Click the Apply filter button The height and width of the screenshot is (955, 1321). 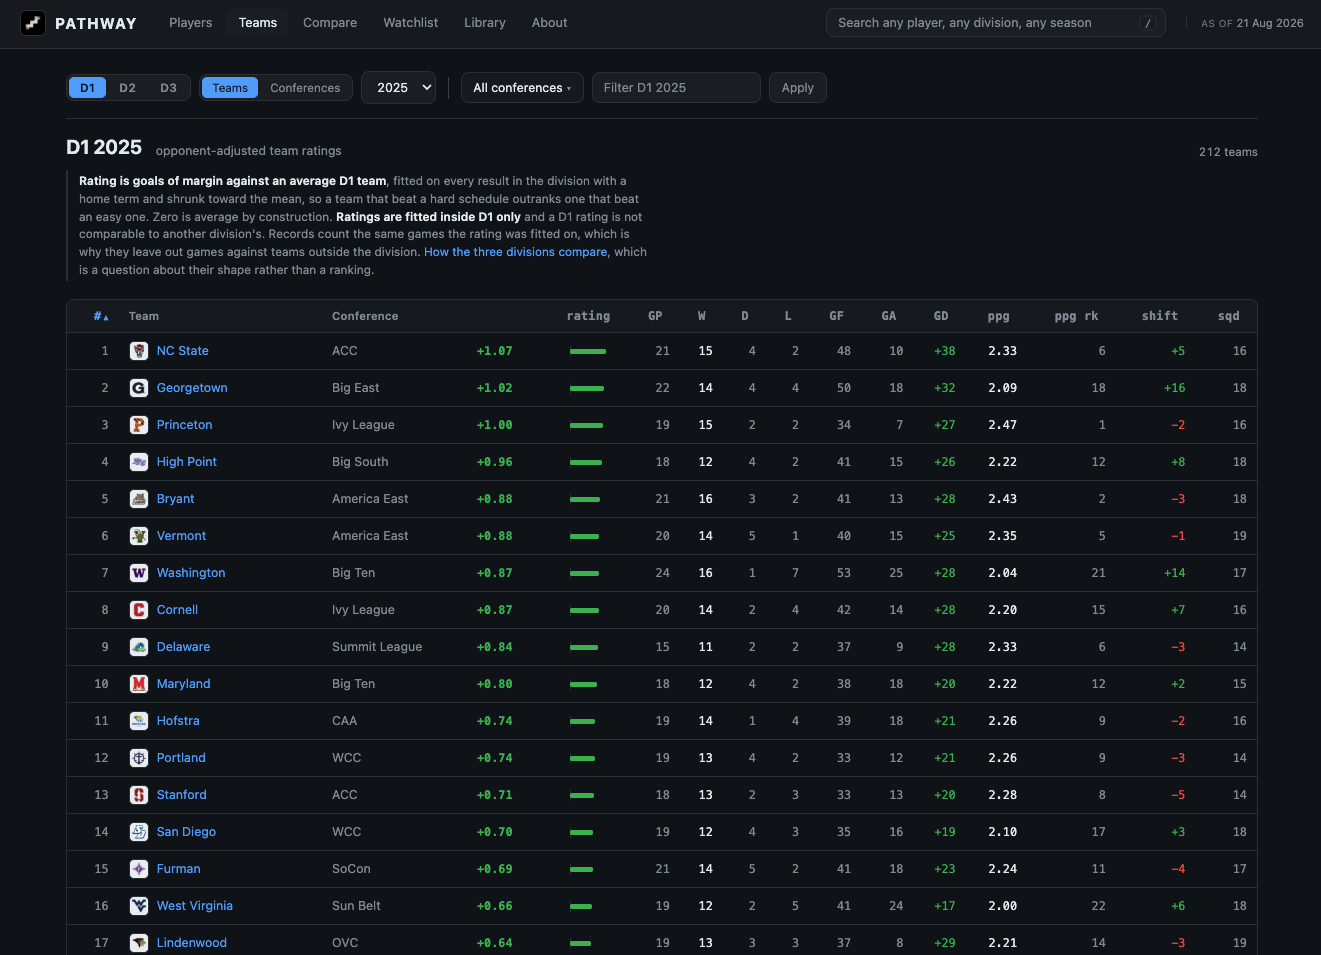click(798, 88)
